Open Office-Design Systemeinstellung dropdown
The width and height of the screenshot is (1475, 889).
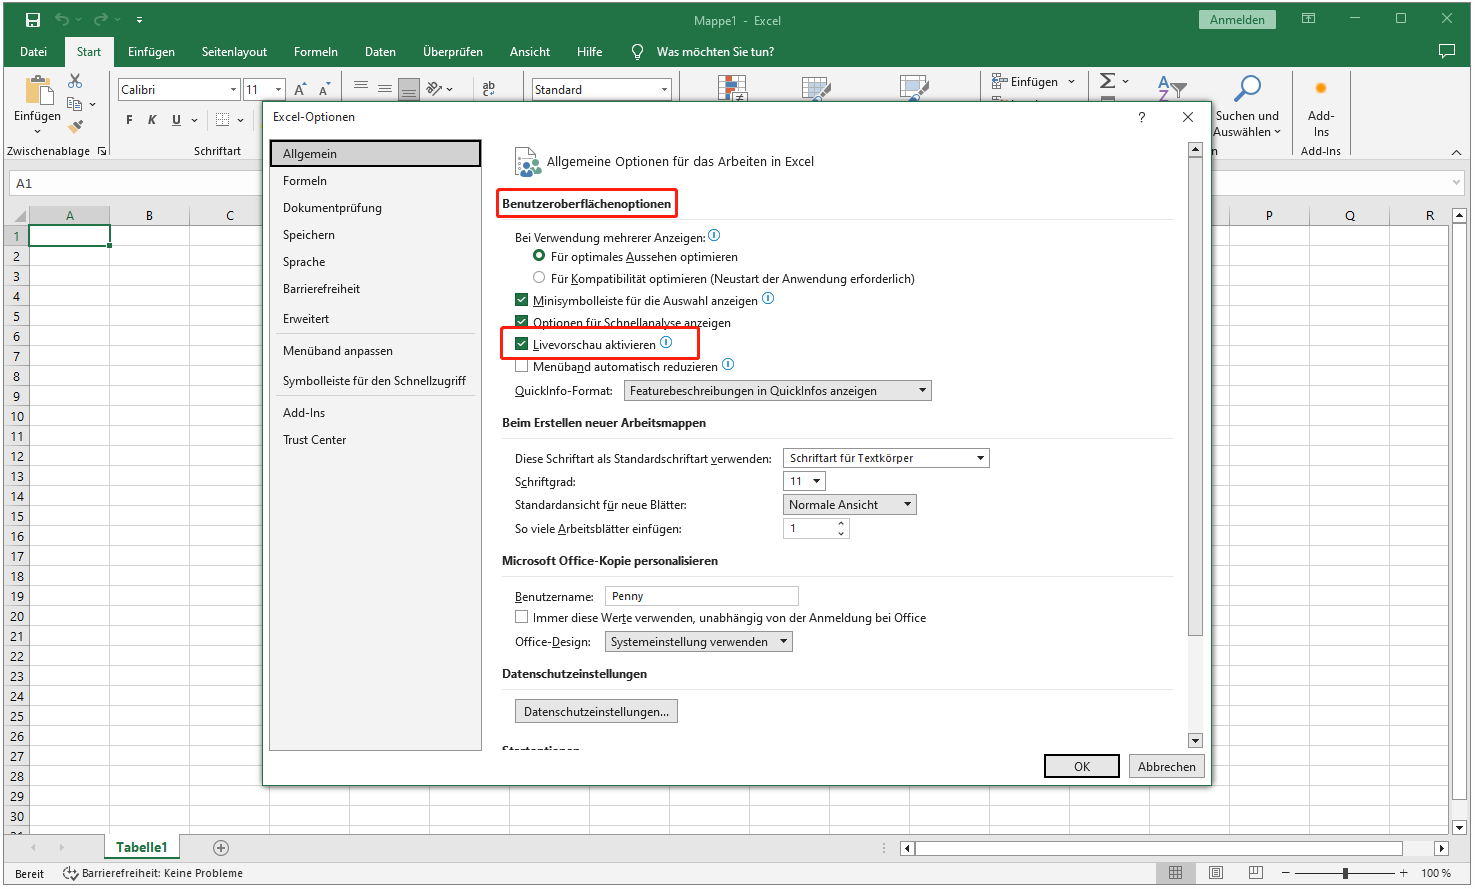pos(699,642)
